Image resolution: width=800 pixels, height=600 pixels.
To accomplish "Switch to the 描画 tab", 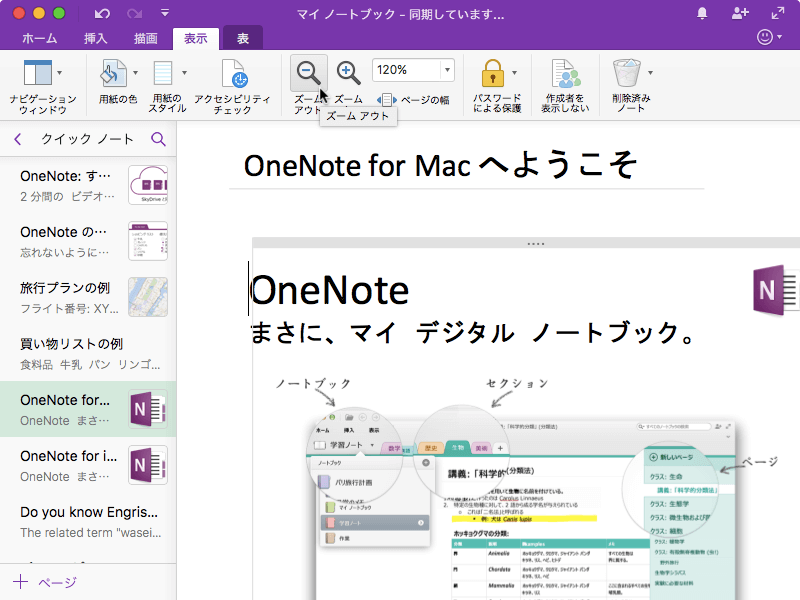I will pyautogui.click(x=145, y=38).
